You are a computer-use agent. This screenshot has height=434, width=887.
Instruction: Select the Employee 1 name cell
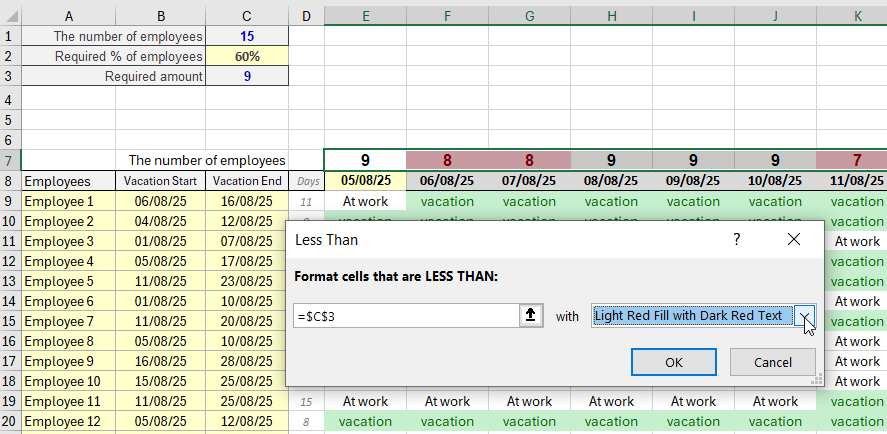[x=67, y=201]
